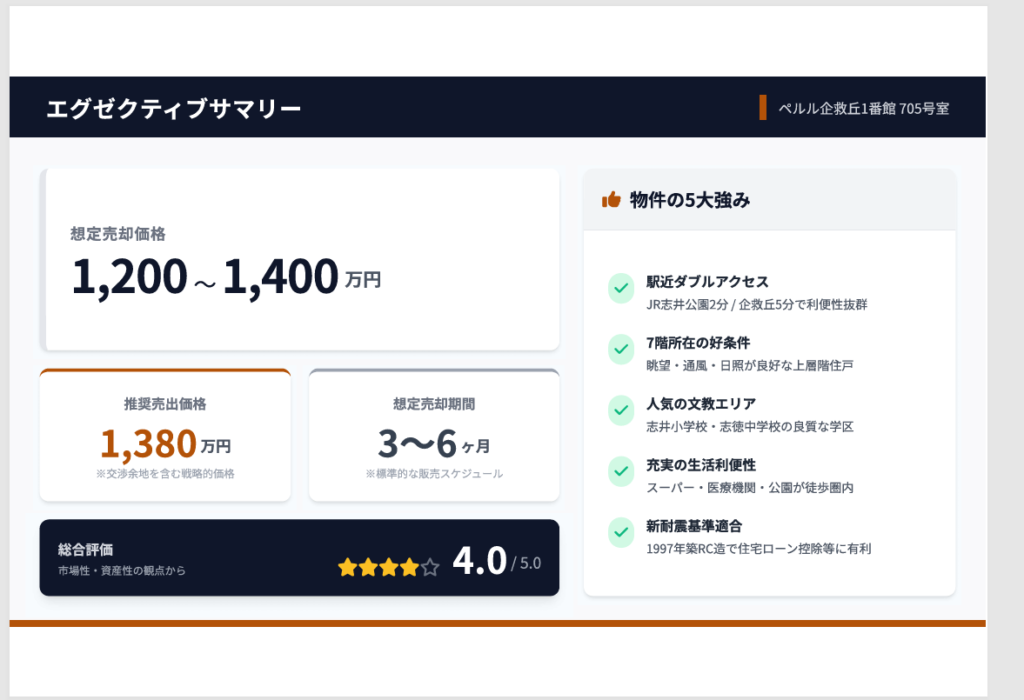Select the text JR志井公園2分 description line
Screen dimensions: 1024x700
pos(756,304)
